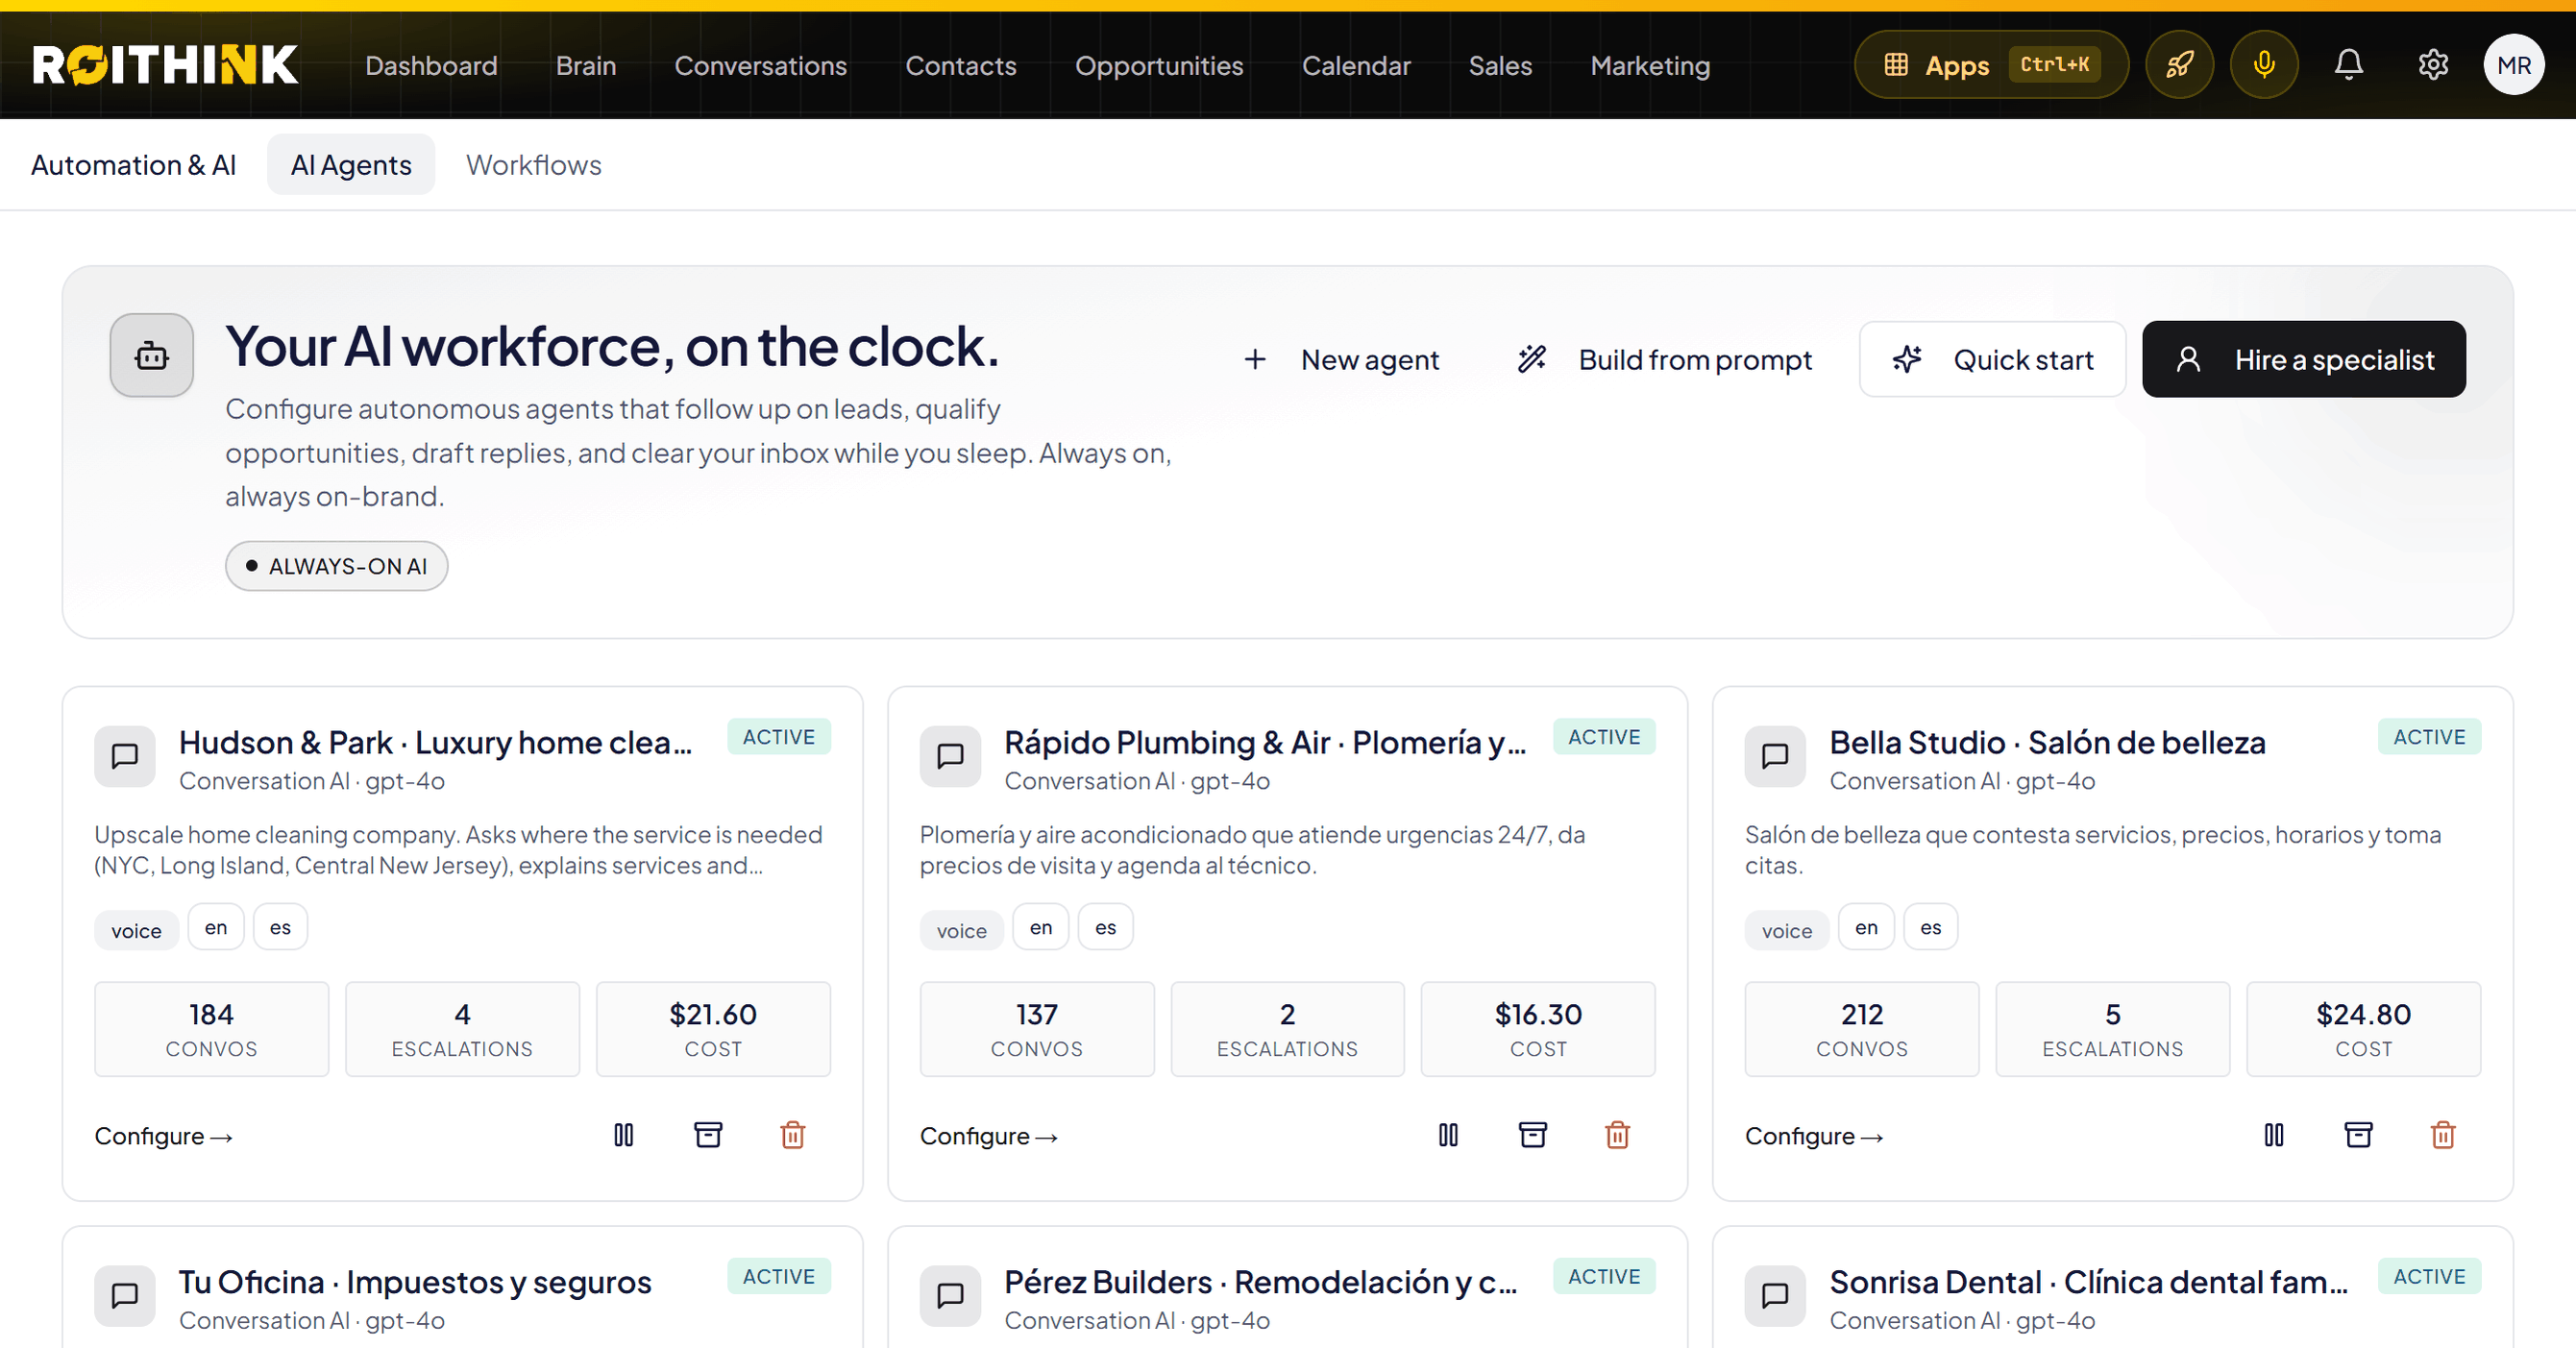Viewport: 2576px width, 1348px height.
Task: Delete the Hudson & Park agent
Action: (x=793, y=1135)
